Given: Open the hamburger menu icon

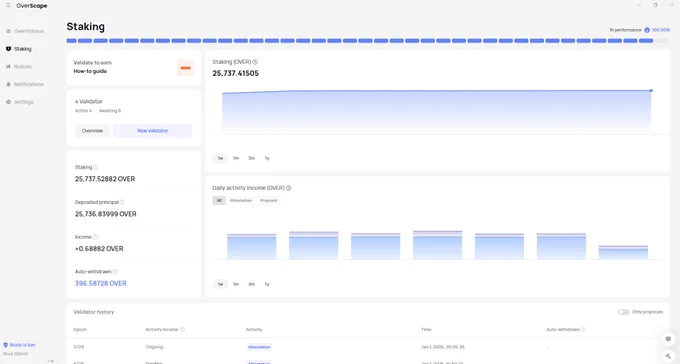Looking at the screenshot, I should tap(8, 5).
